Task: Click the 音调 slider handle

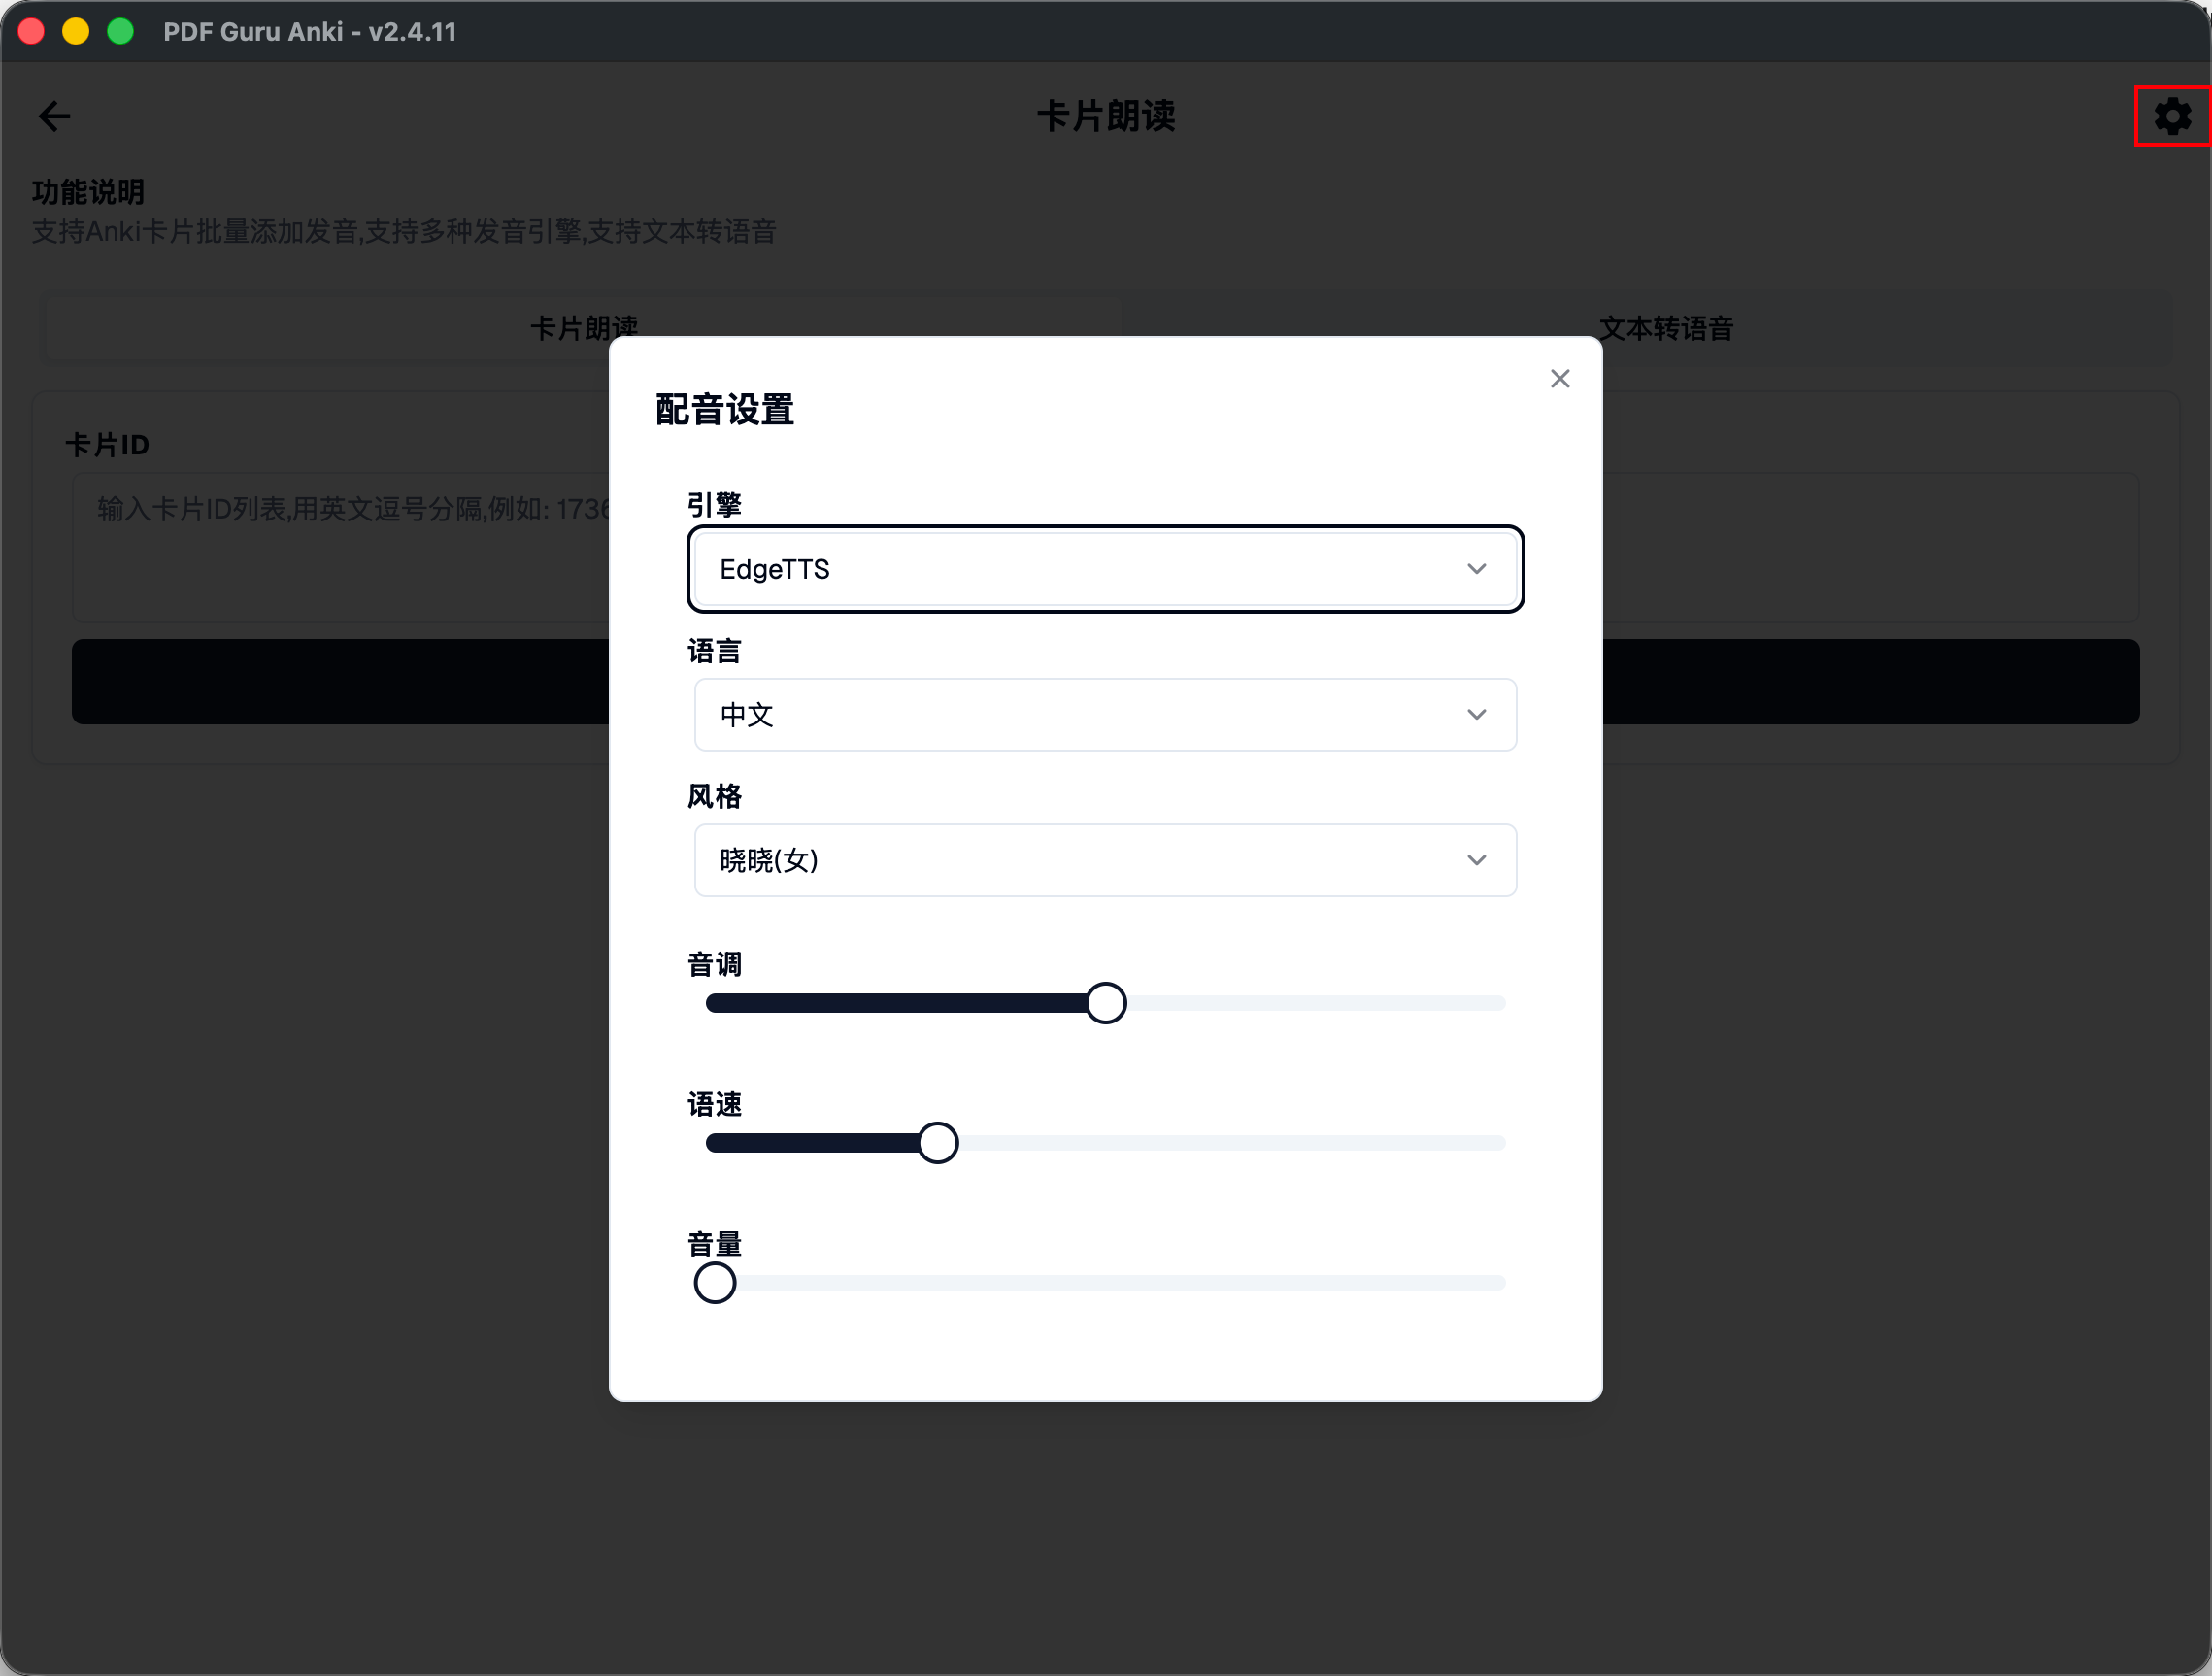Action: click(x=1105, y=1003)
